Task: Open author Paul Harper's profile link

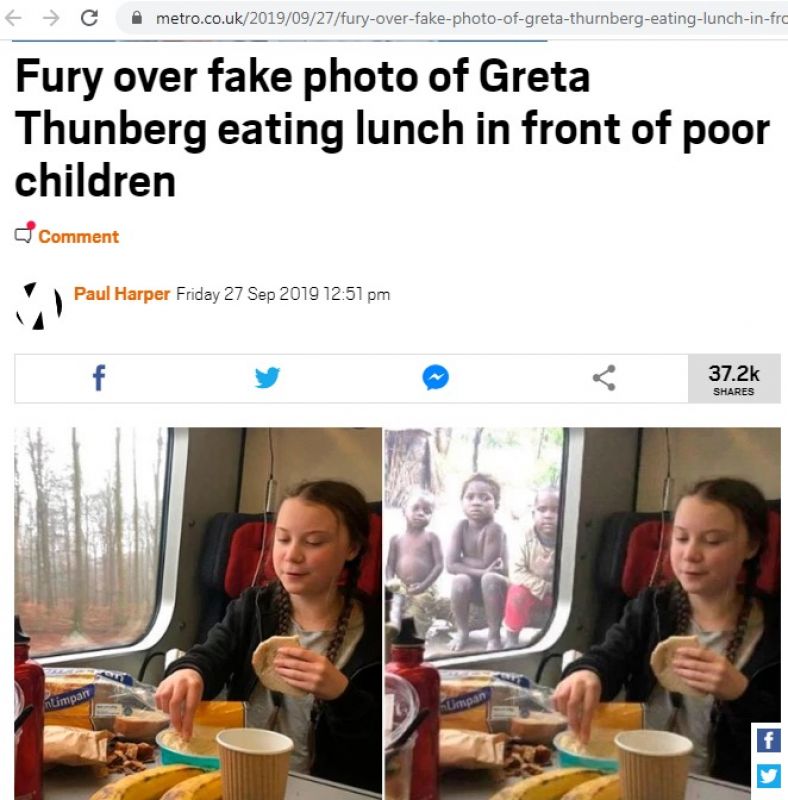Action: (121, 294)
